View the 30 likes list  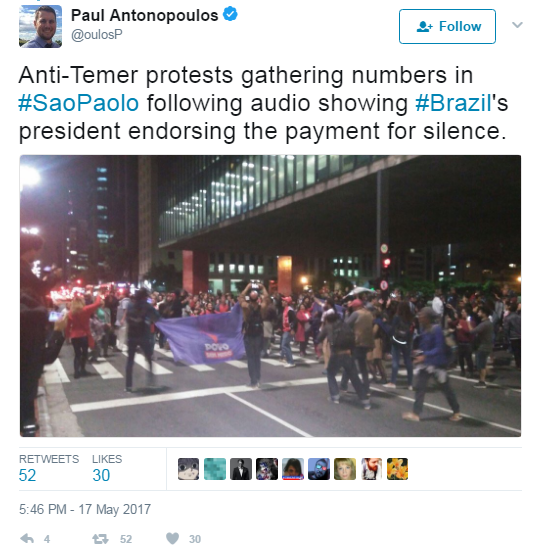(x=107, y=468)
